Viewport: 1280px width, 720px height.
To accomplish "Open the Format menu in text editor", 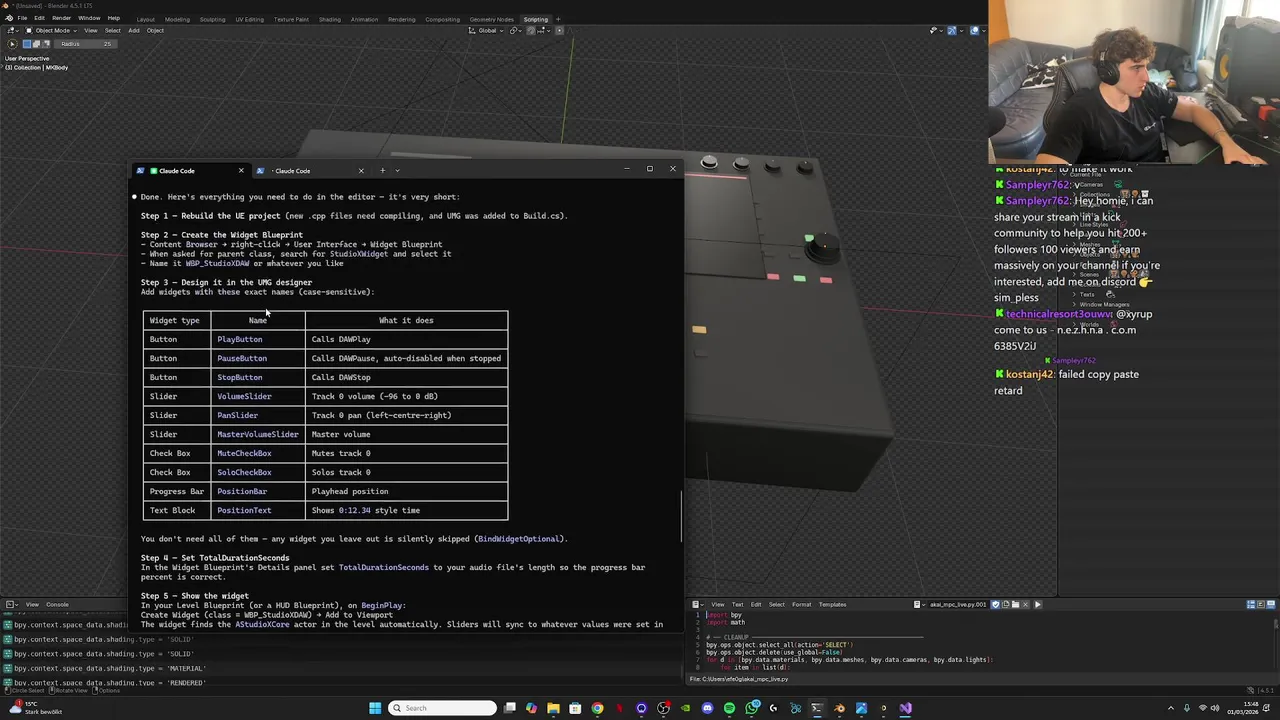I will 802,604.
